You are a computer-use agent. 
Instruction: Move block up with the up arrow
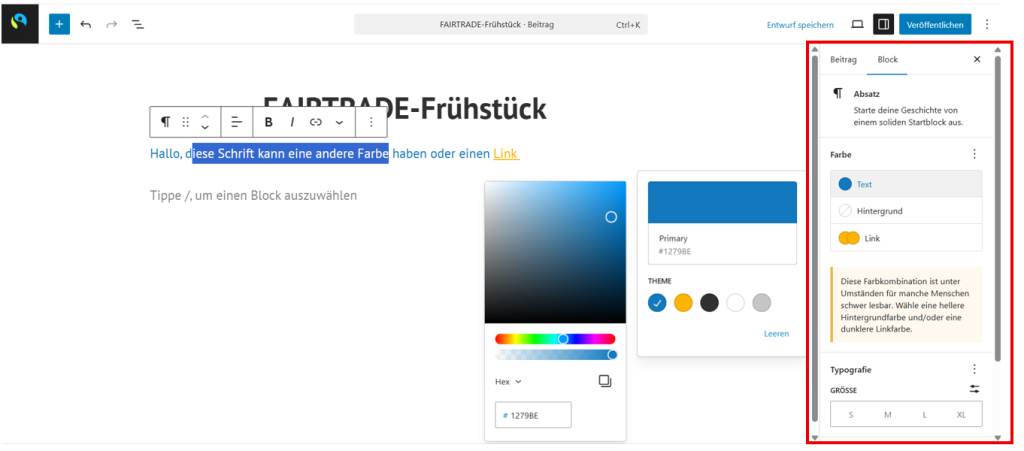coord(205,116)
